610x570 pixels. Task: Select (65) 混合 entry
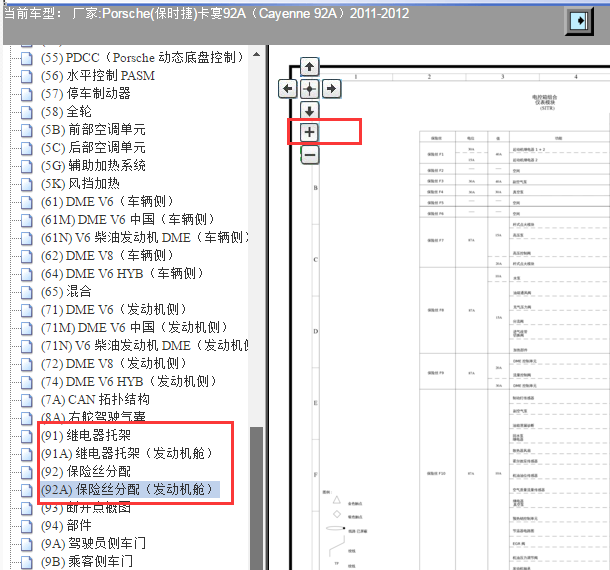click(x=66, y=291)
